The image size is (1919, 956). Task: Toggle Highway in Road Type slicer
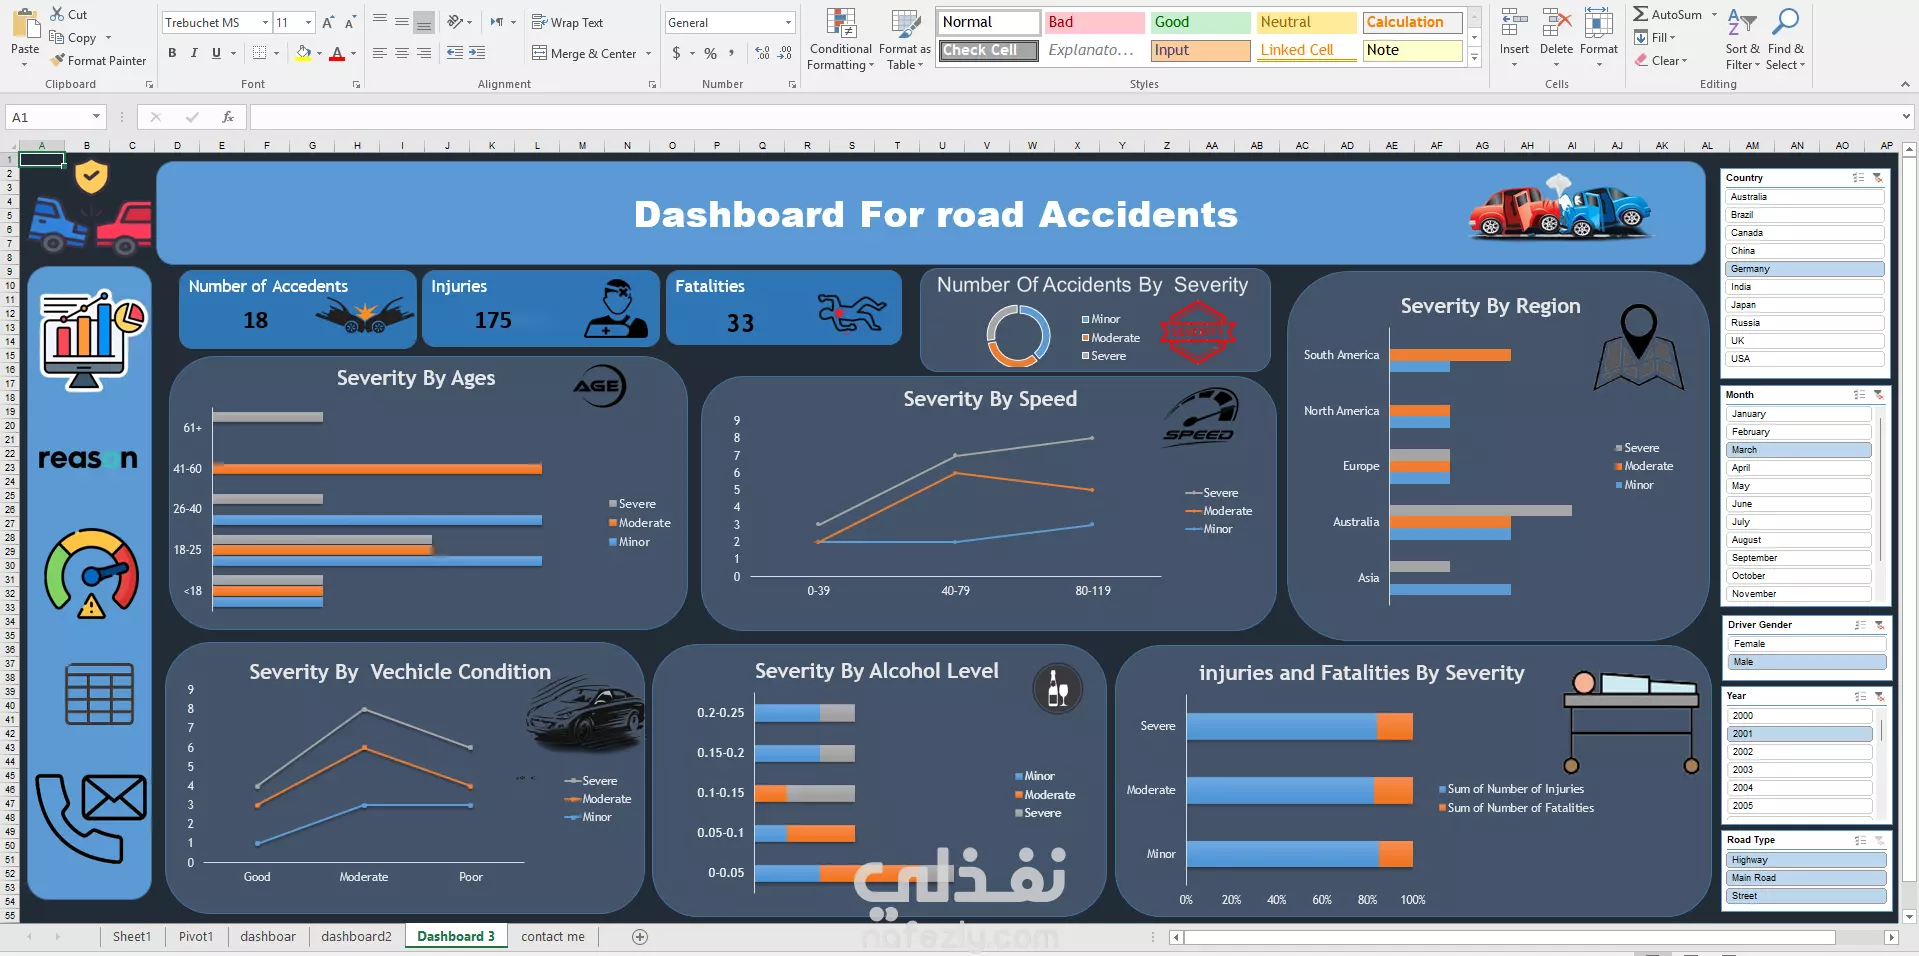click(x=1806, y=860)
